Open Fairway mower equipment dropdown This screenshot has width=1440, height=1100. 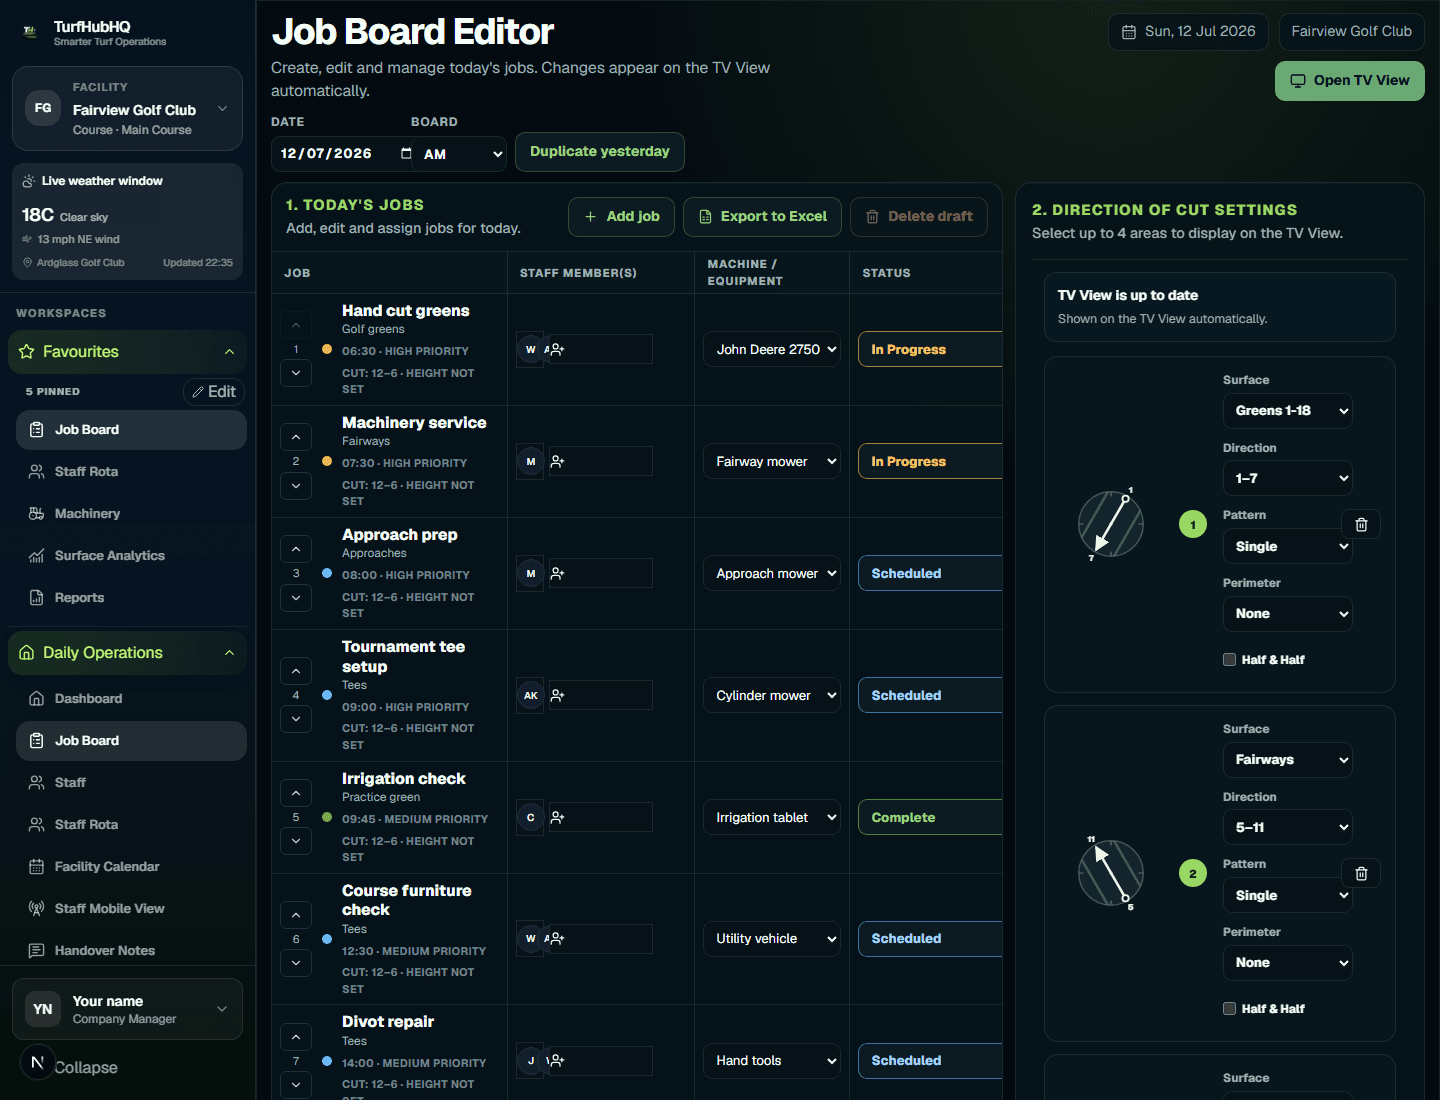coord(772,462)
